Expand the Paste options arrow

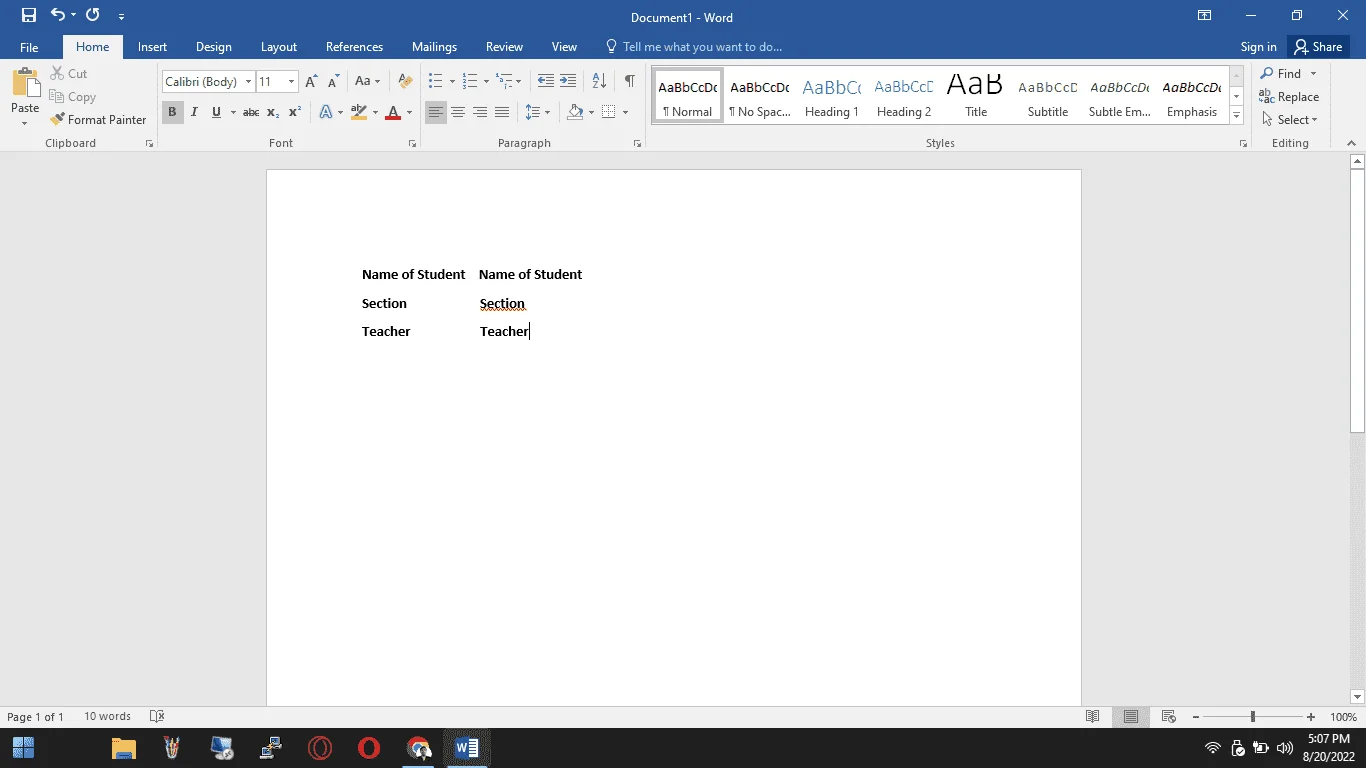click(25, 123)
